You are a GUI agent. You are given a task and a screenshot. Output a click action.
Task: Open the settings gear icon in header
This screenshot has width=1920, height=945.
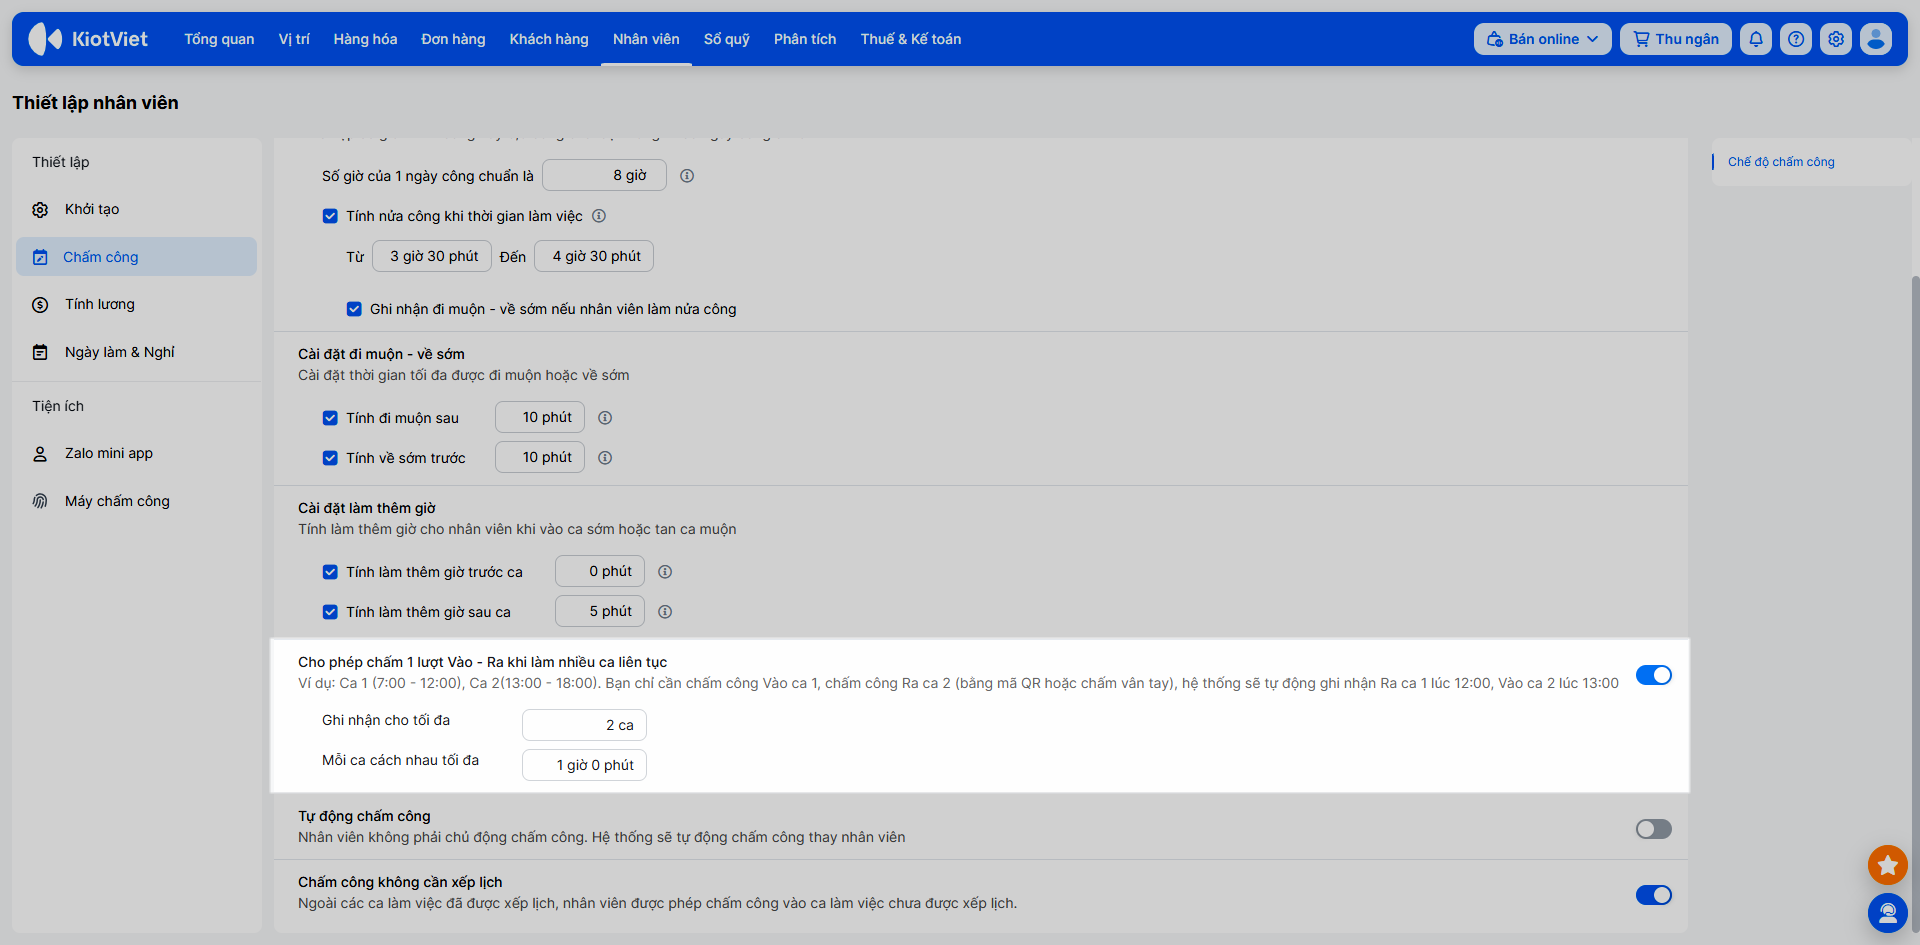(1836, 39)
